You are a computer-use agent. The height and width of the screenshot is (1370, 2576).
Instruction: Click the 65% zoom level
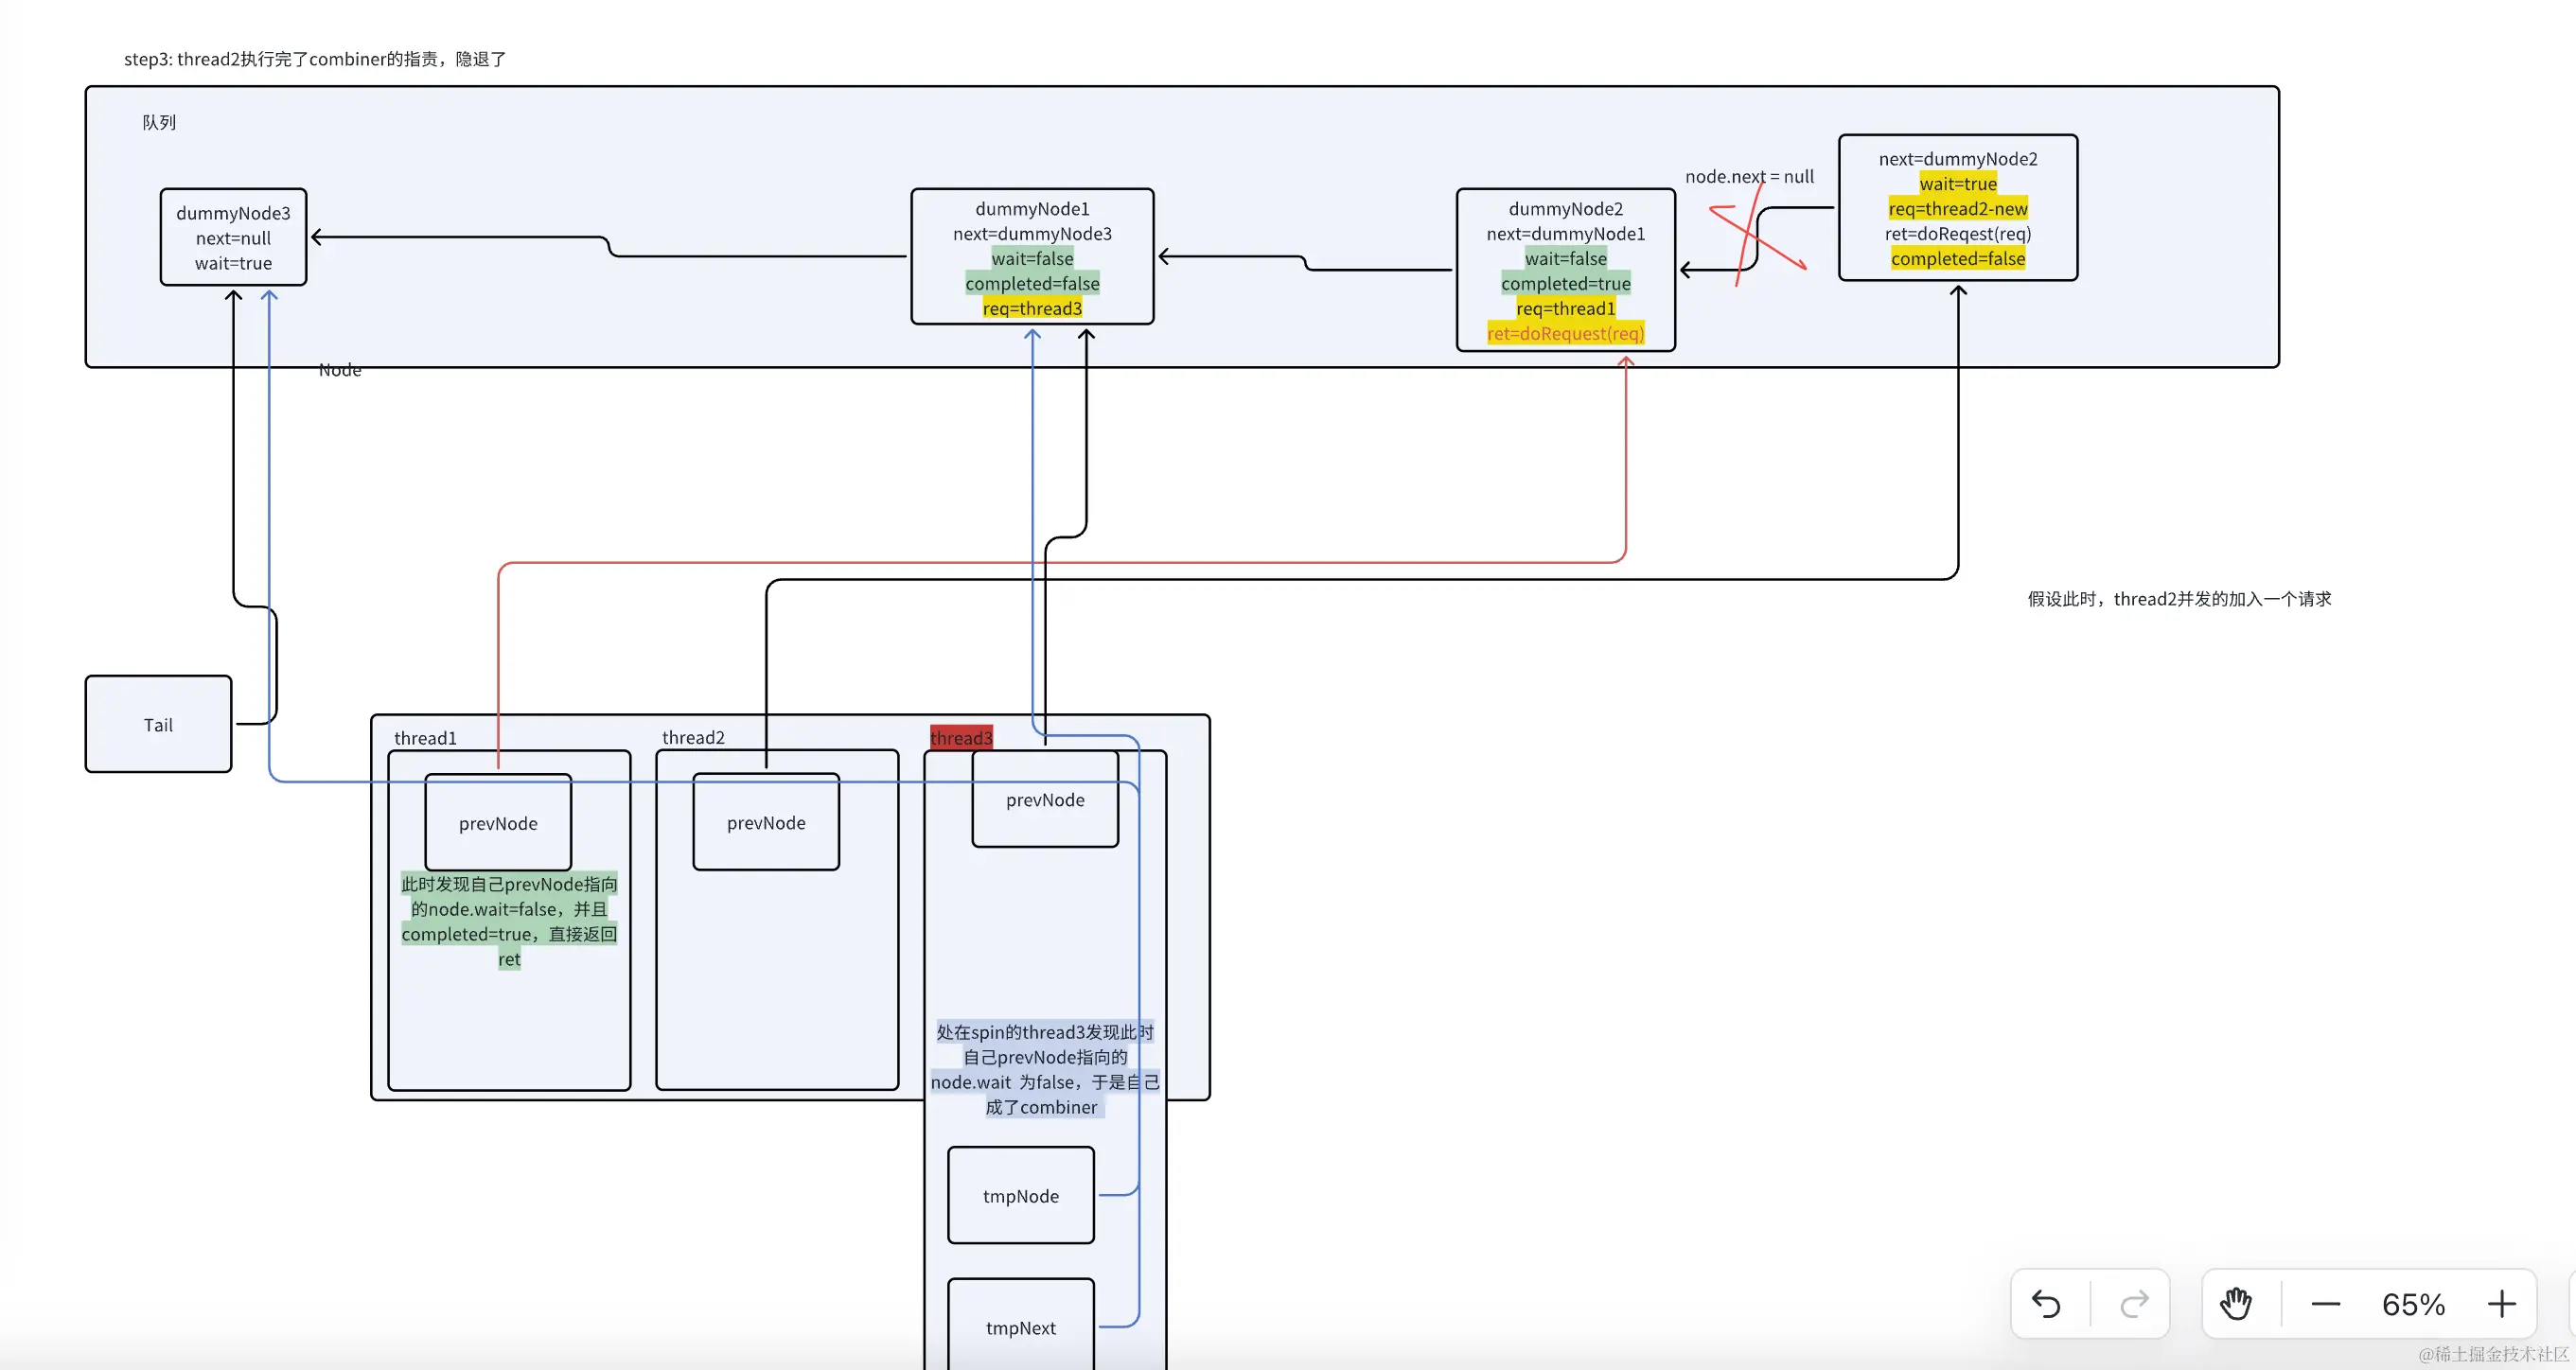(x=2413, y=1304)
